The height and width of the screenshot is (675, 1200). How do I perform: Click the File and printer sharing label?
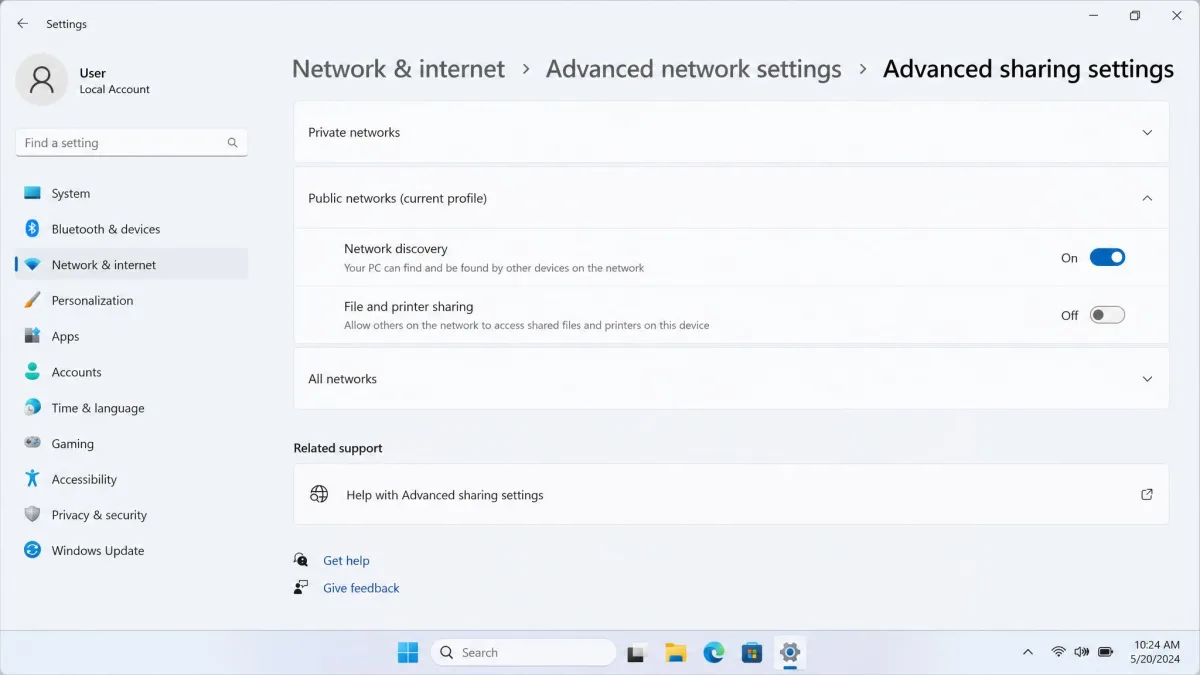click(x=408, y=307)
